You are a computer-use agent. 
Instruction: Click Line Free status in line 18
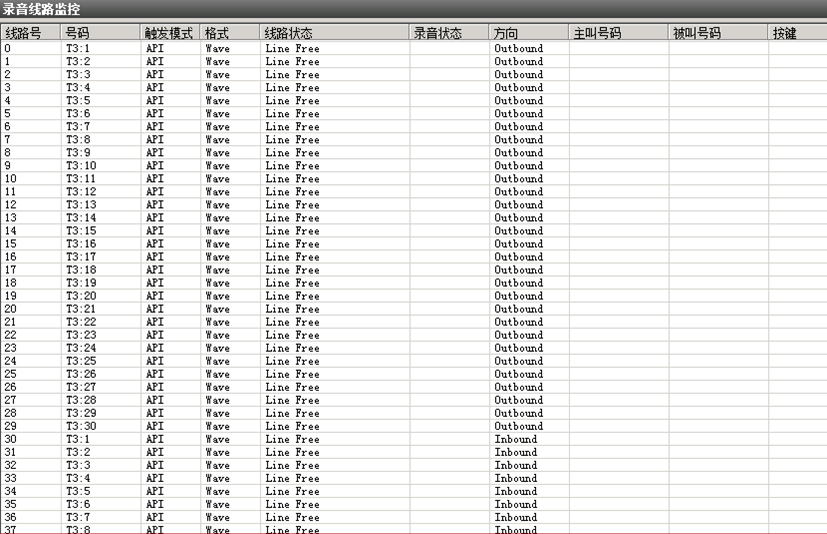(292, 283)
